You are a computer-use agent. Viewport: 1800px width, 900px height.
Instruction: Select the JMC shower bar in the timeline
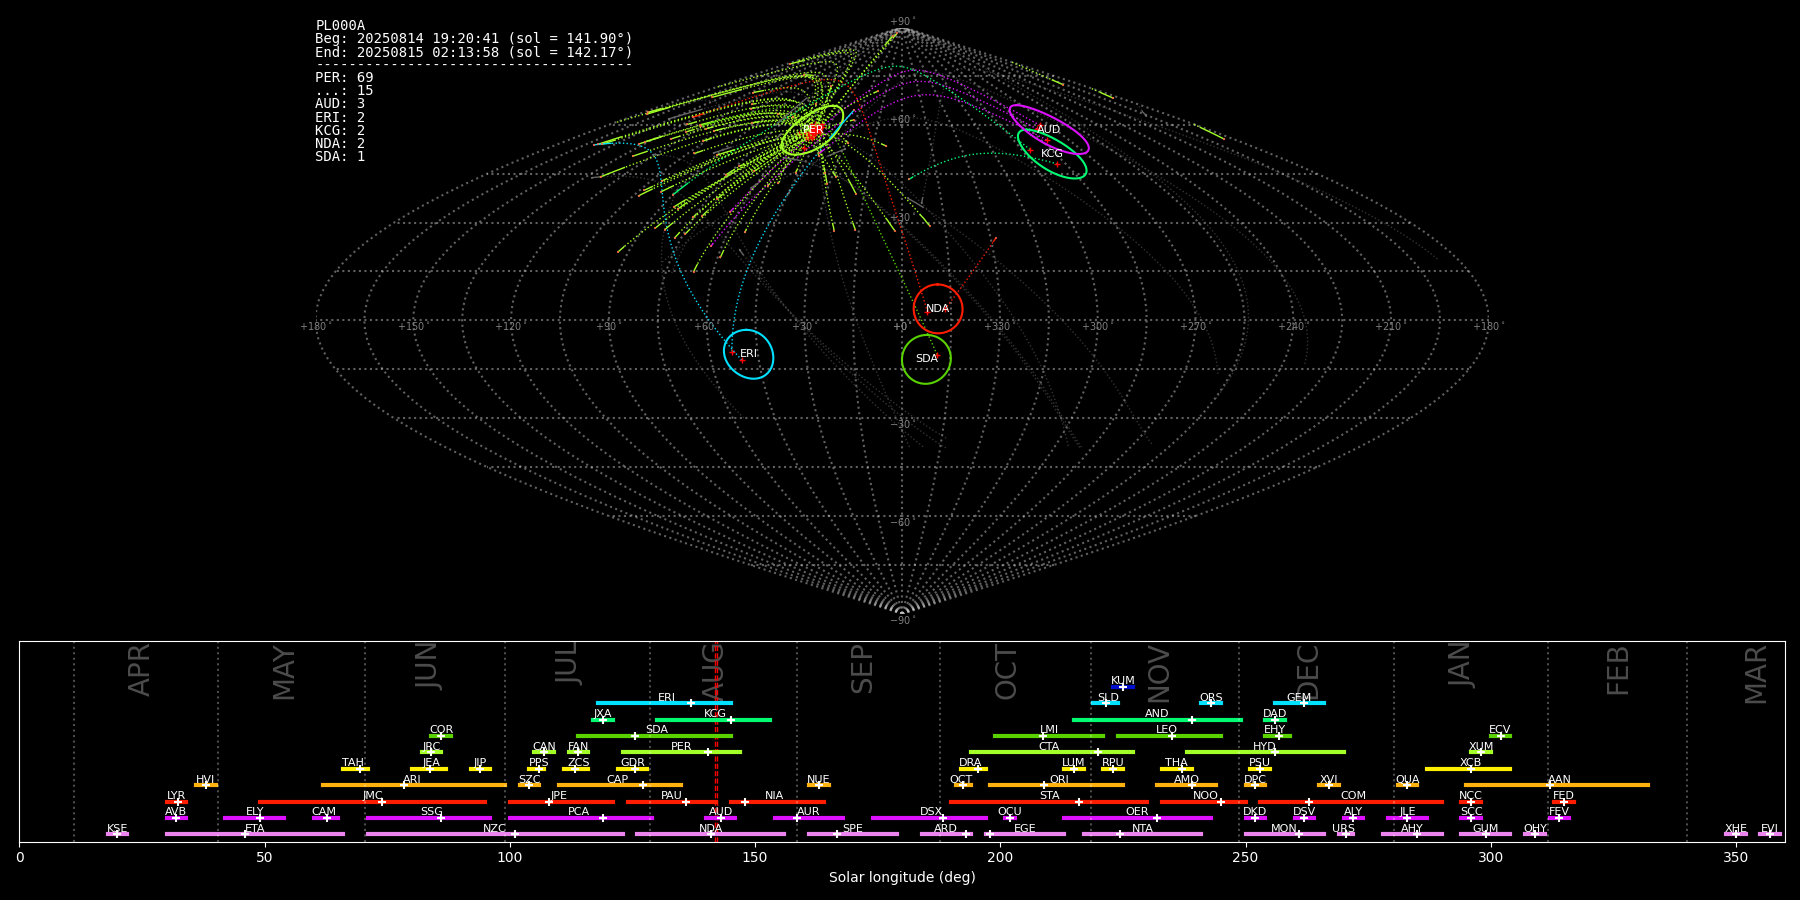click(x=372, y=802)
